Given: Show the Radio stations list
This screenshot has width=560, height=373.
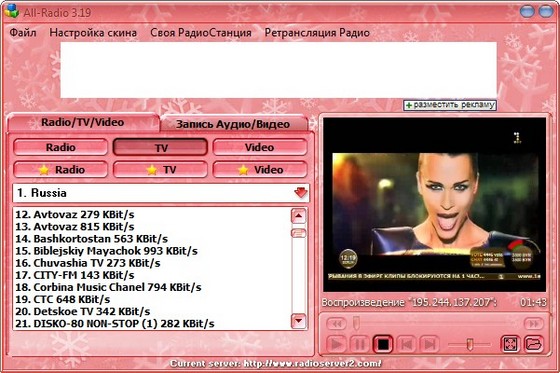Looking at the screenshot, I should click(60, 147).
